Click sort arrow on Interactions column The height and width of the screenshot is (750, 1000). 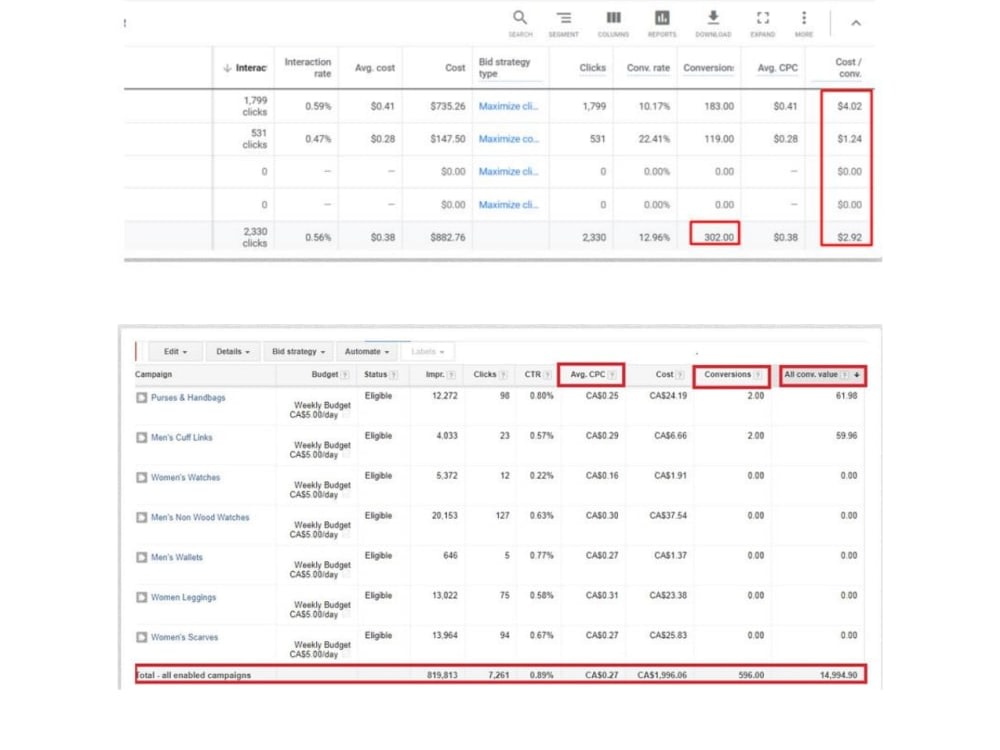click(227, 68)
